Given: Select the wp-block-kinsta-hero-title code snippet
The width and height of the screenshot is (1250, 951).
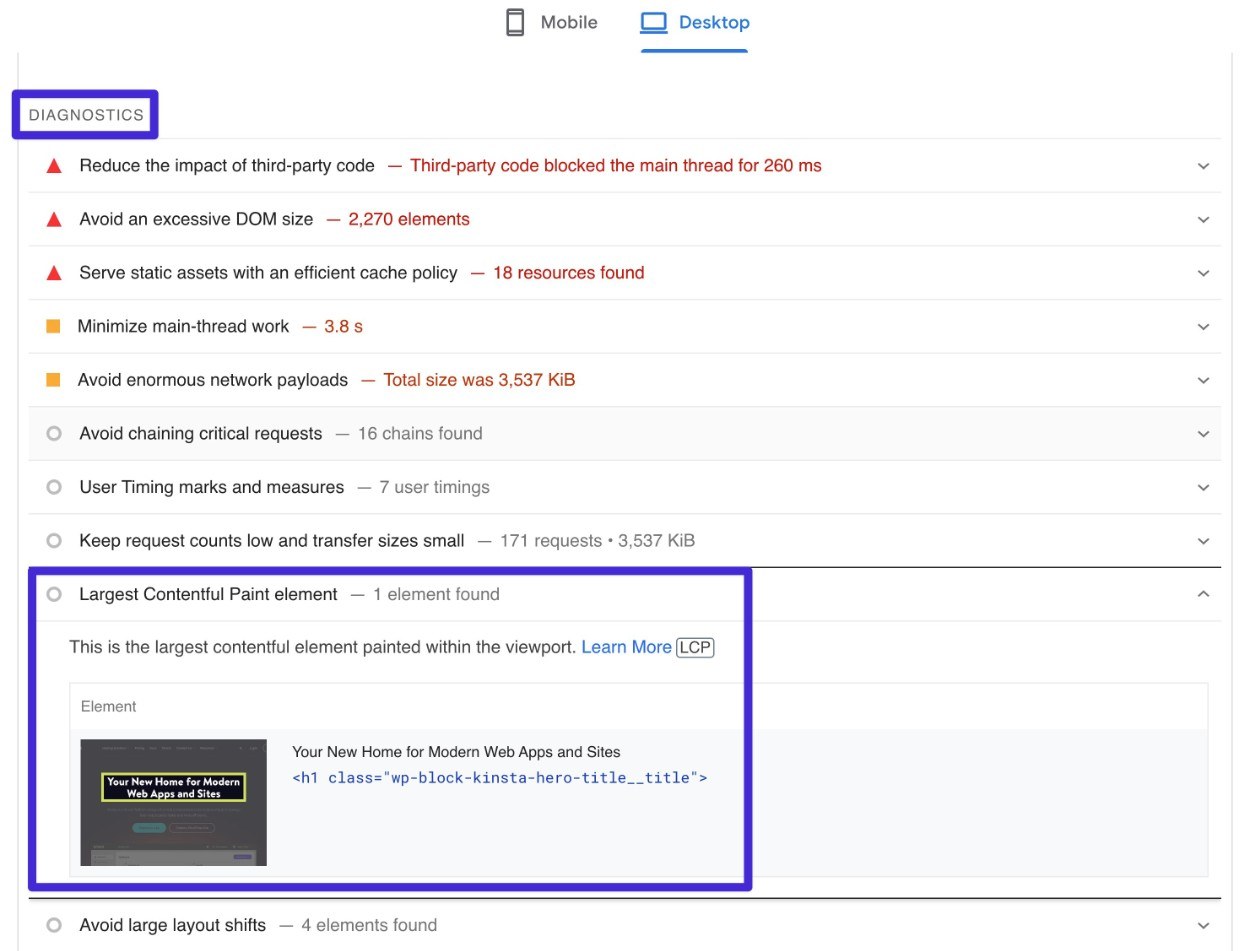Looking at the screenshot, I should 499,777.
